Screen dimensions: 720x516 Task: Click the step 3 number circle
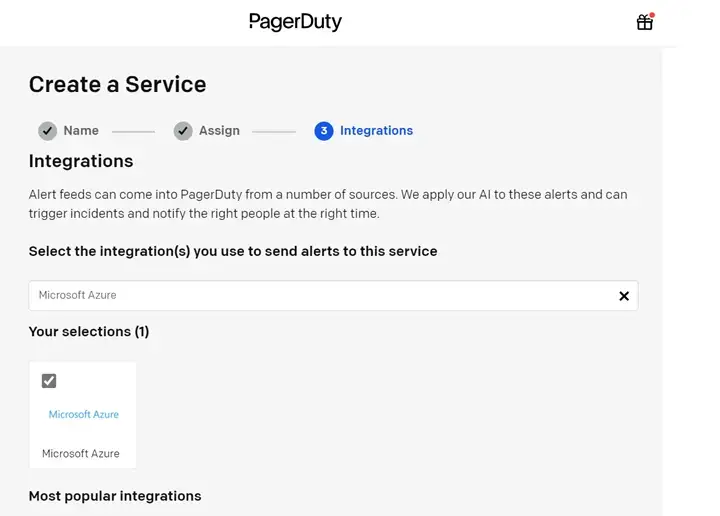(323, 131)
